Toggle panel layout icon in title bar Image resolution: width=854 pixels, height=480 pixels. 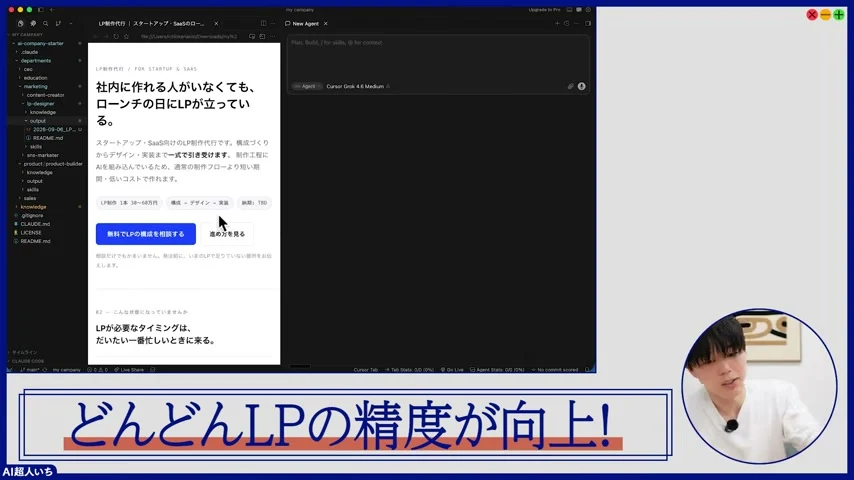click(x=570, y=10)
